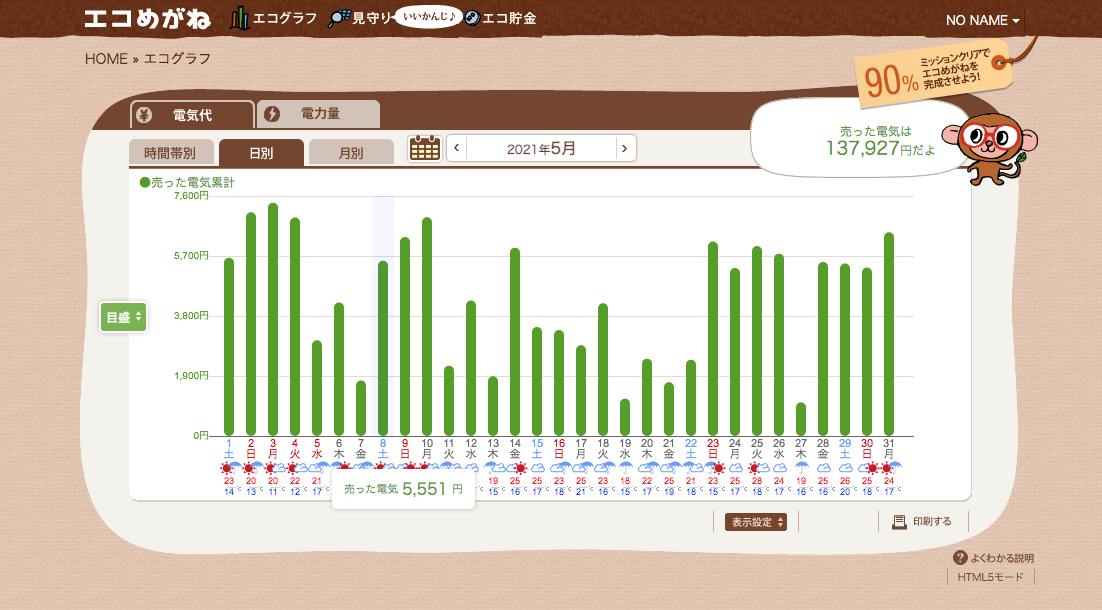Click the エコめがね logo
This screenshot has height=610, width=1102.
148,18
